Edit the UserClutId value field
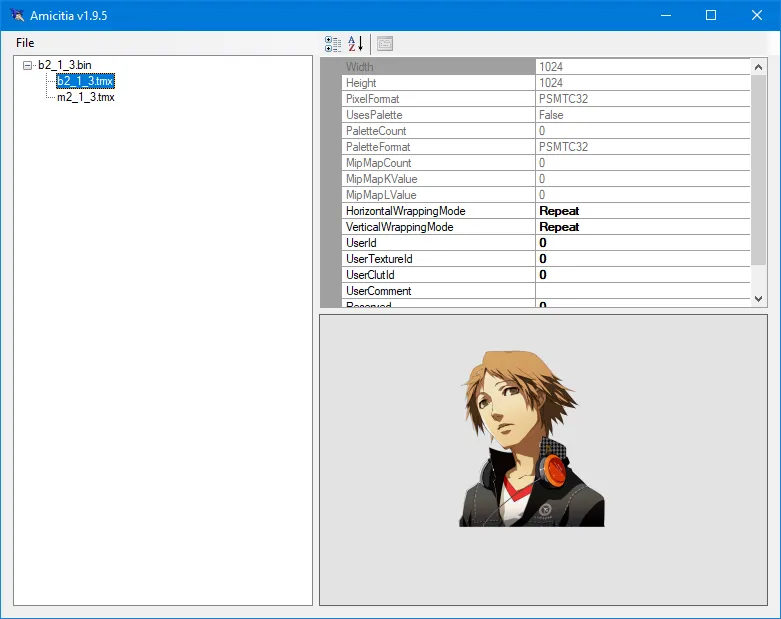The image size is (781, 619). tap(643, 274)
